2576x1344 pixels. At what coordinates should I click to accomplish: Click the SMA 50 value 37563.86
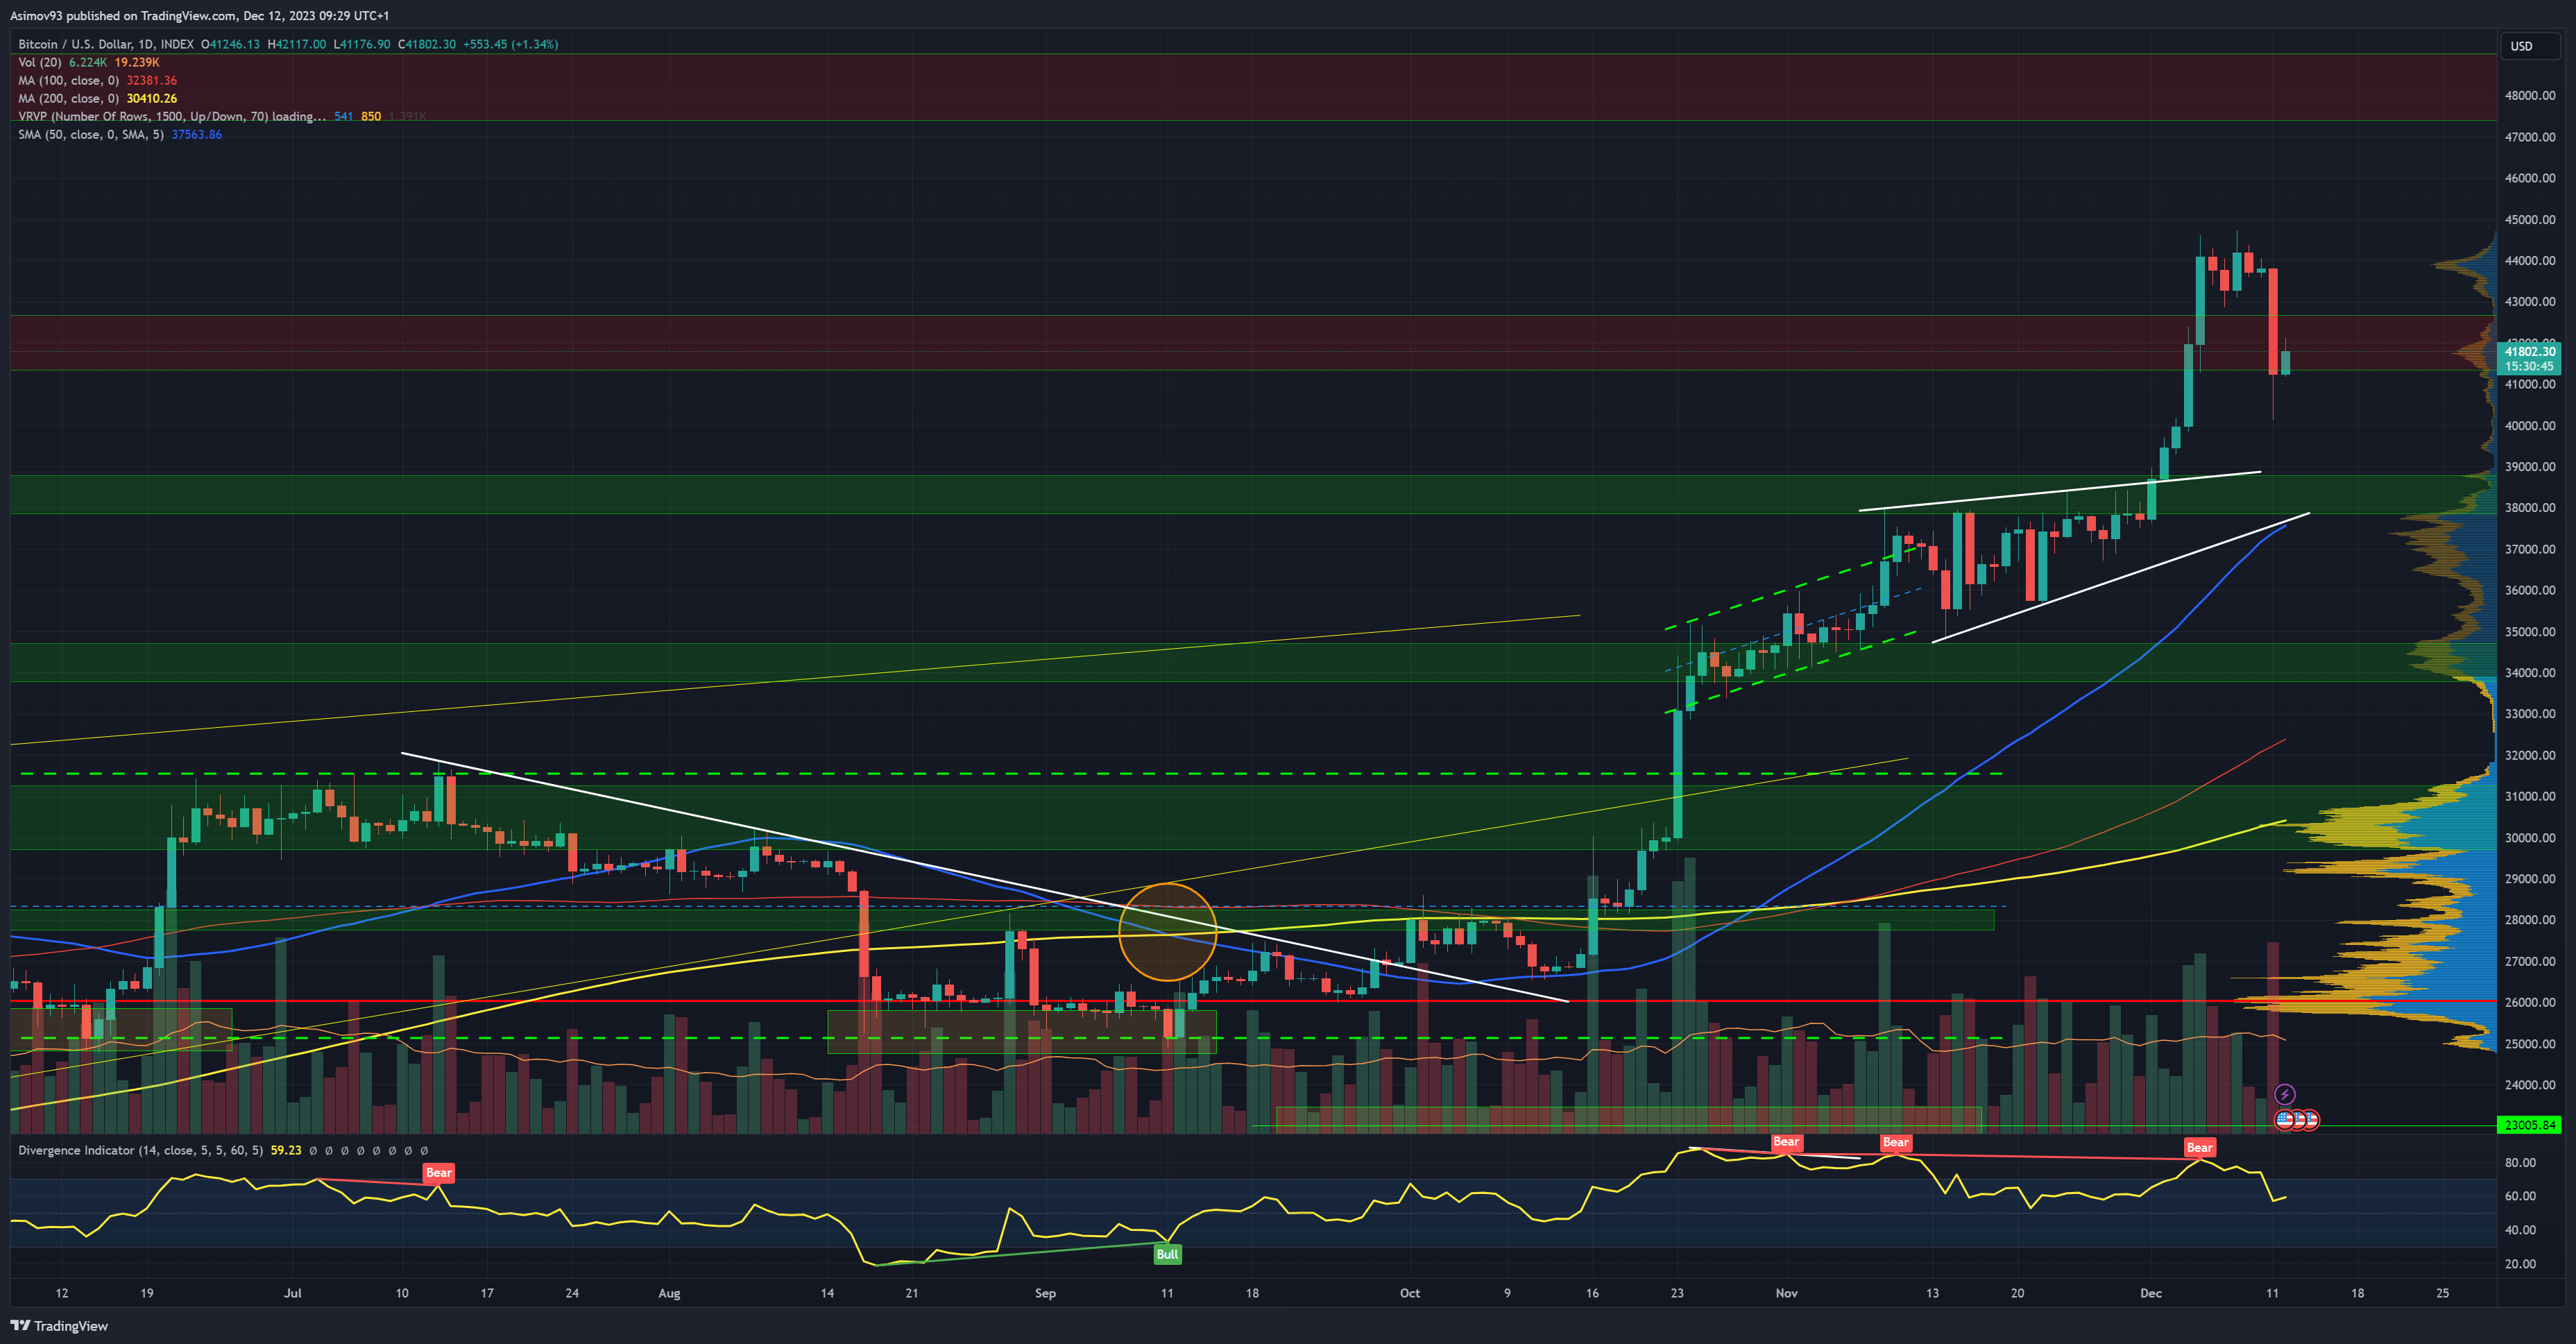click(197, 134)
